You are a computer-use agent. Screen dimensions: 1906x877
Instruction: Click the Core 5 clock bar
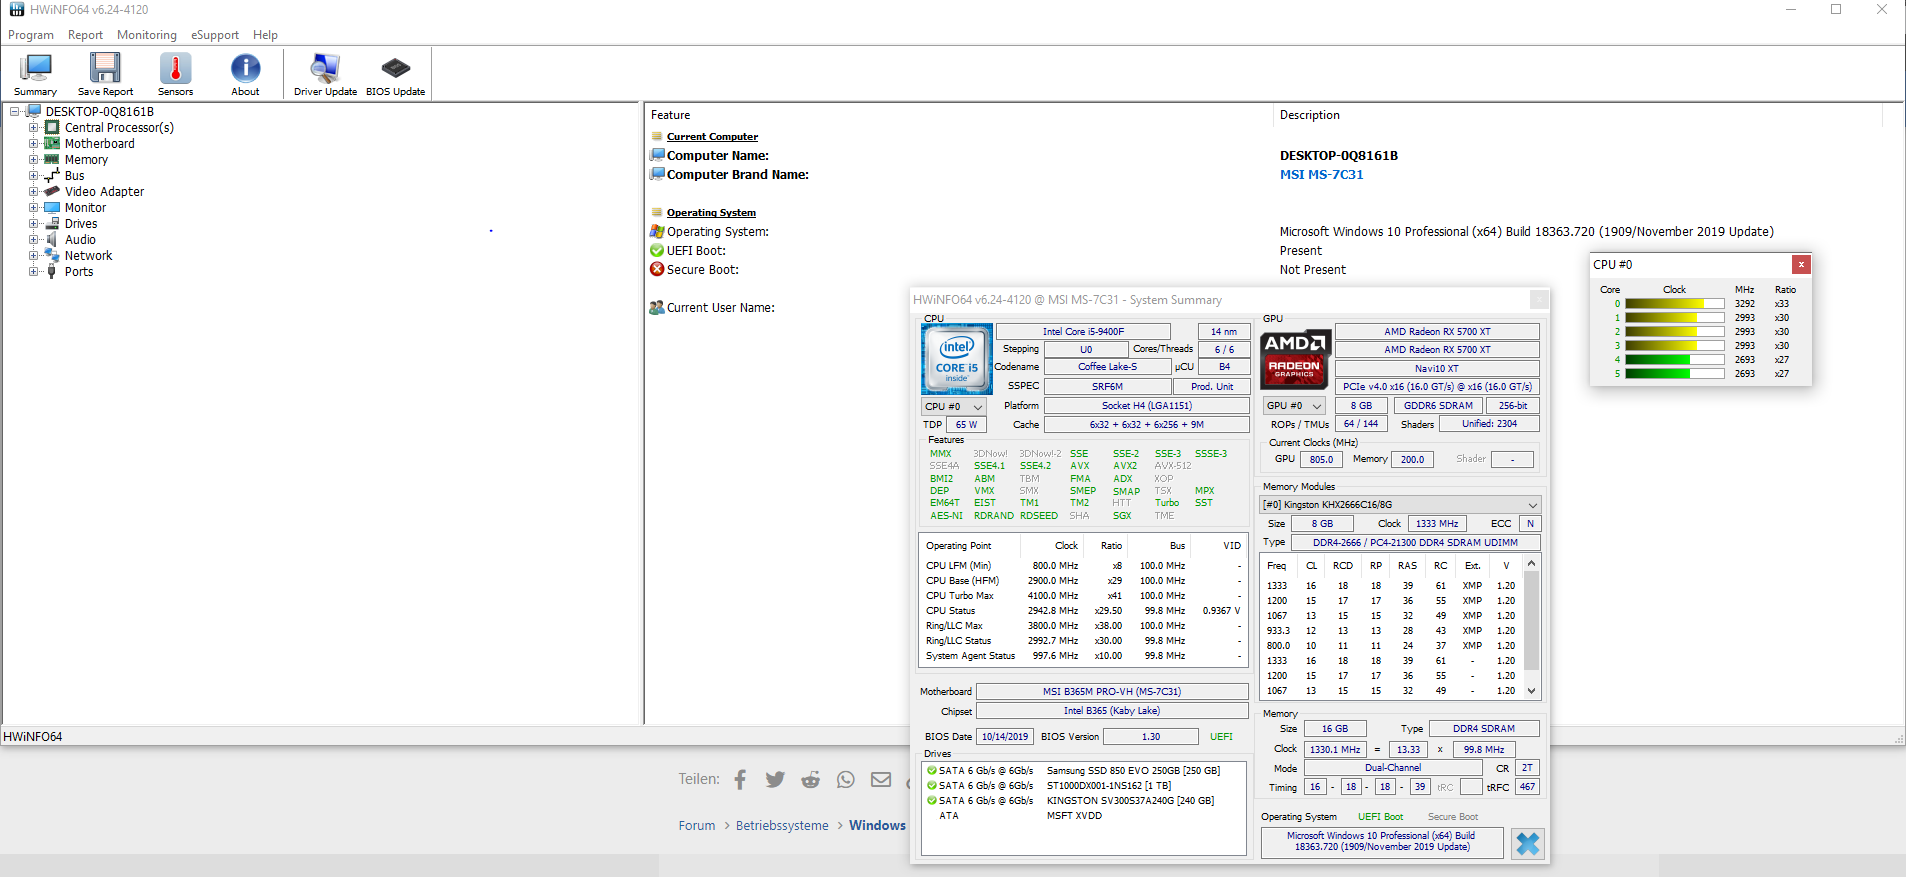click(1674, 374)
